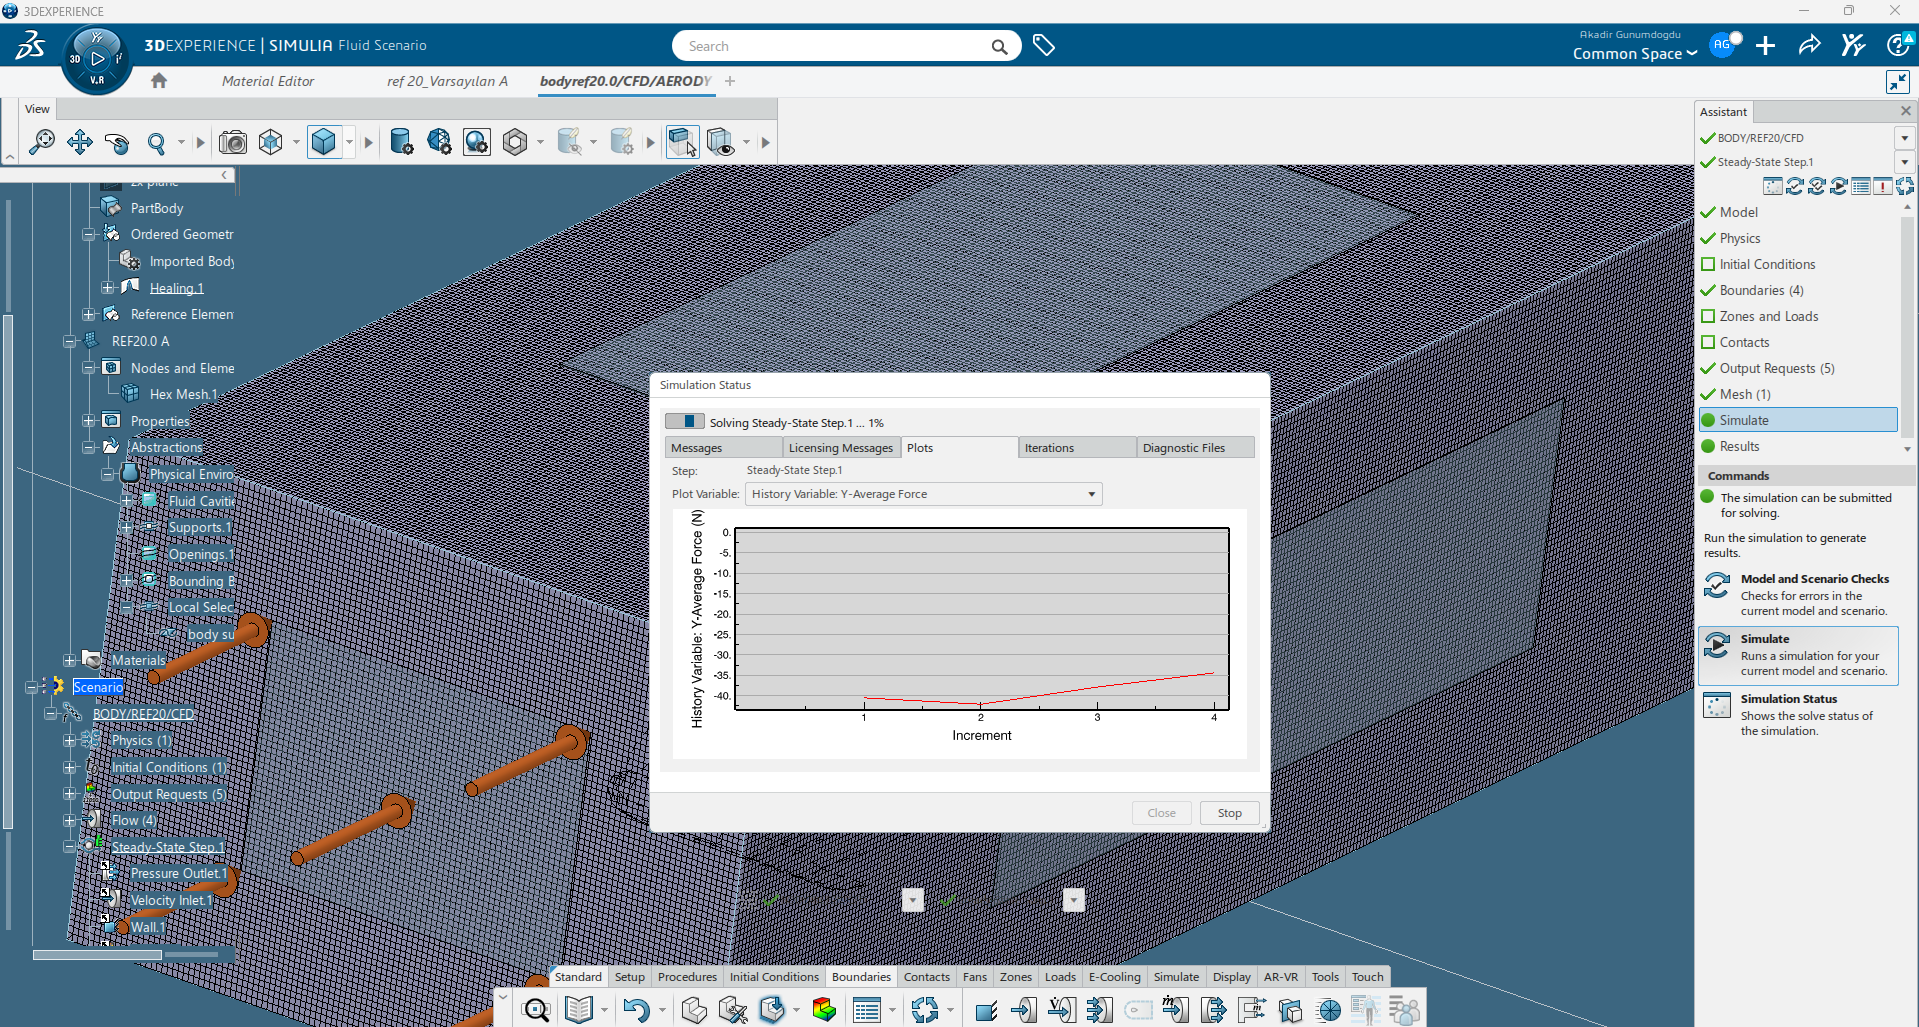Viewport: 1919px width, 1027px height.
Task: Open the Steady-State Step.1 dropdown in Assistant
Action: (x=1904, y=162)
